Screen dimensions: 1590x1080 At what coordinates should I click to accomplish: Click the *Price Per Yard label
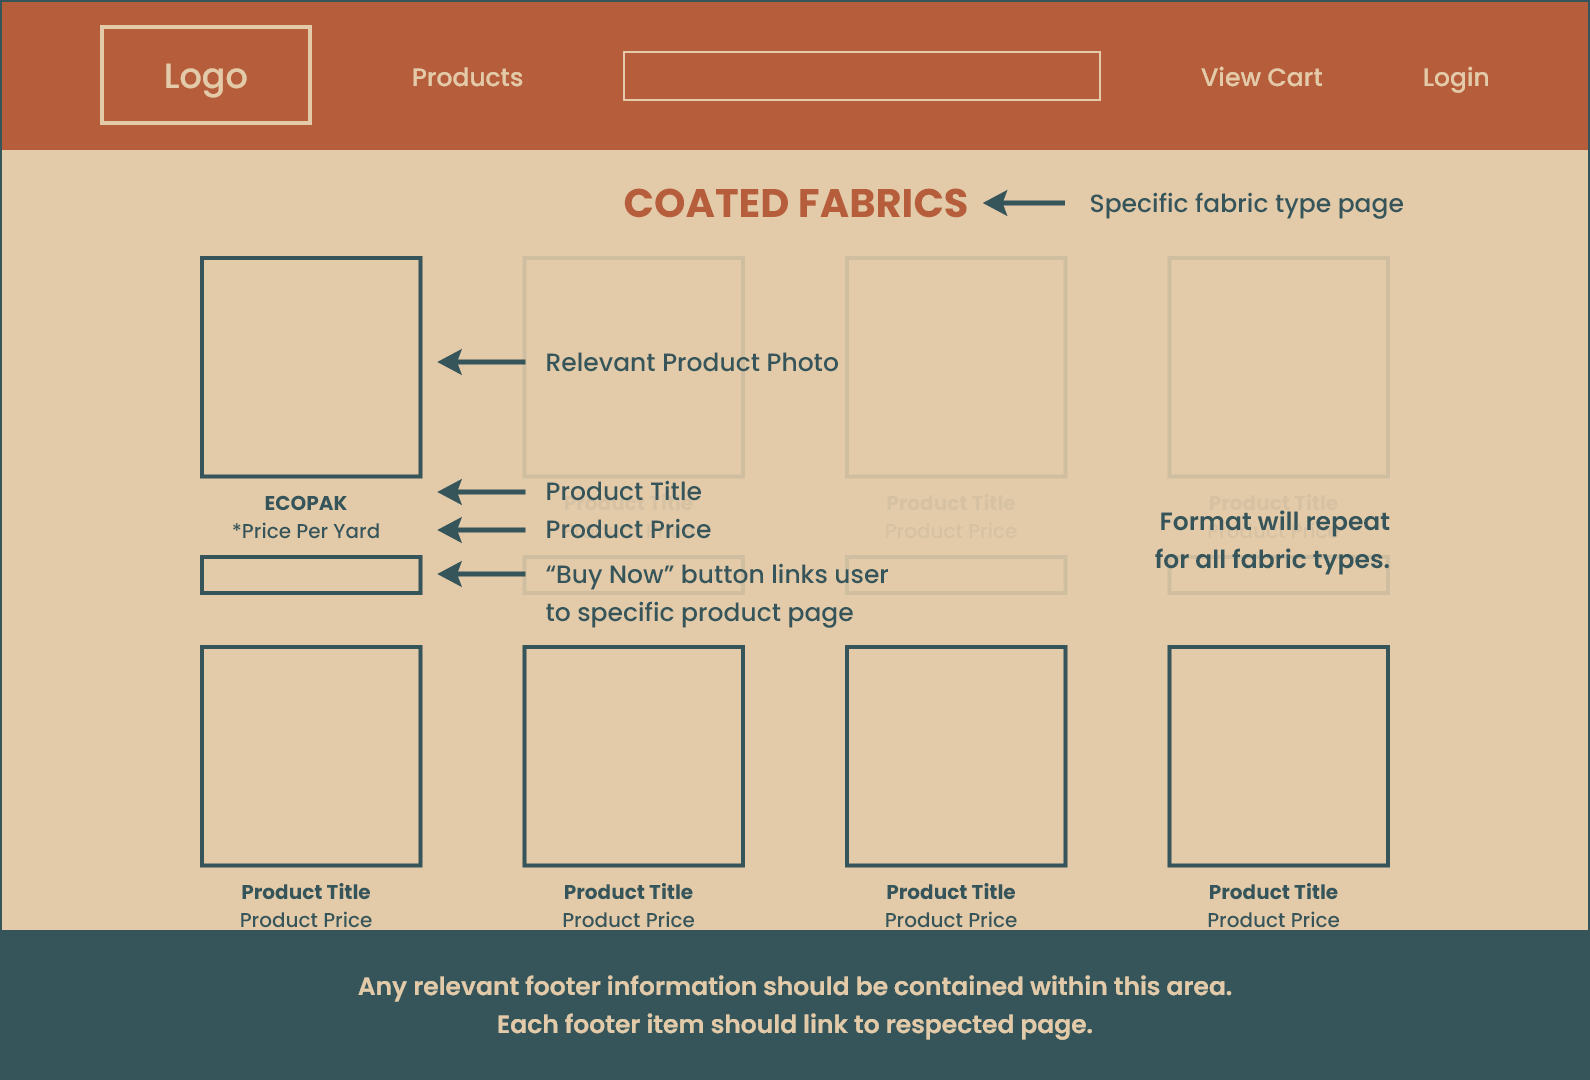click(x=306, y=531)
